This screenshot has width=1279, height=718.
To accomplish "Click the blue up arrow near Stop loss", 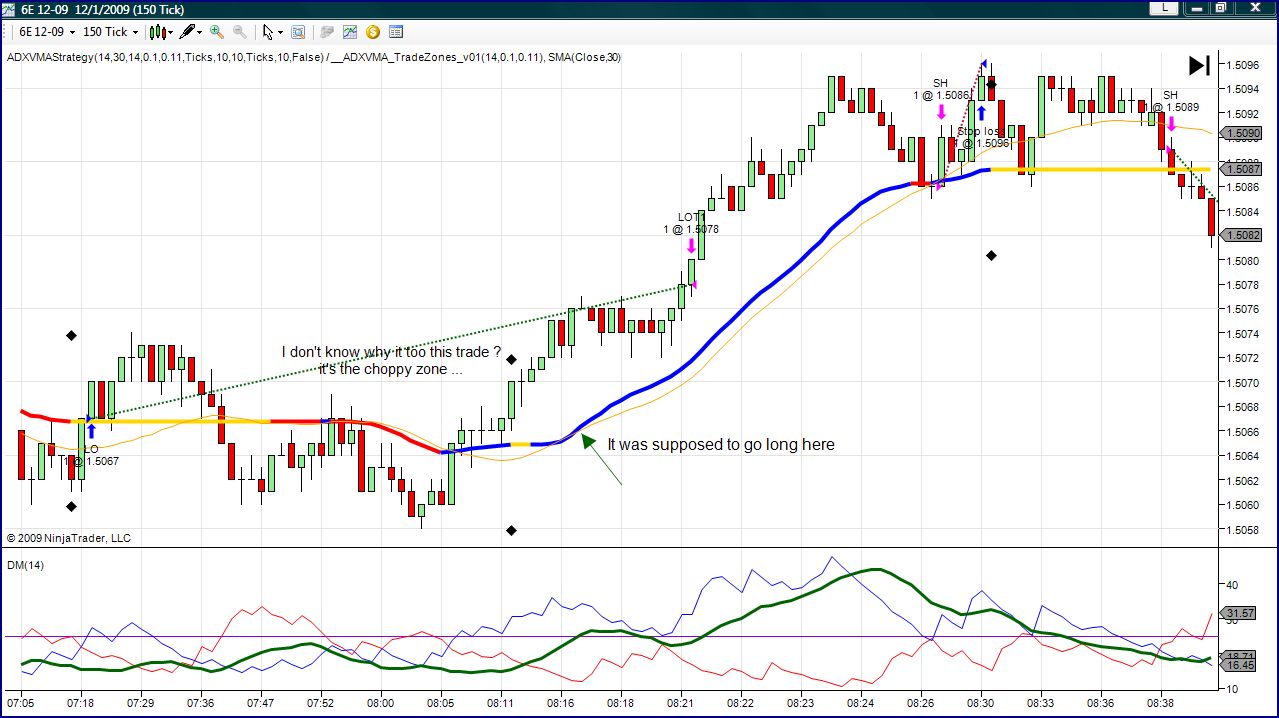I will coord(982,113).
